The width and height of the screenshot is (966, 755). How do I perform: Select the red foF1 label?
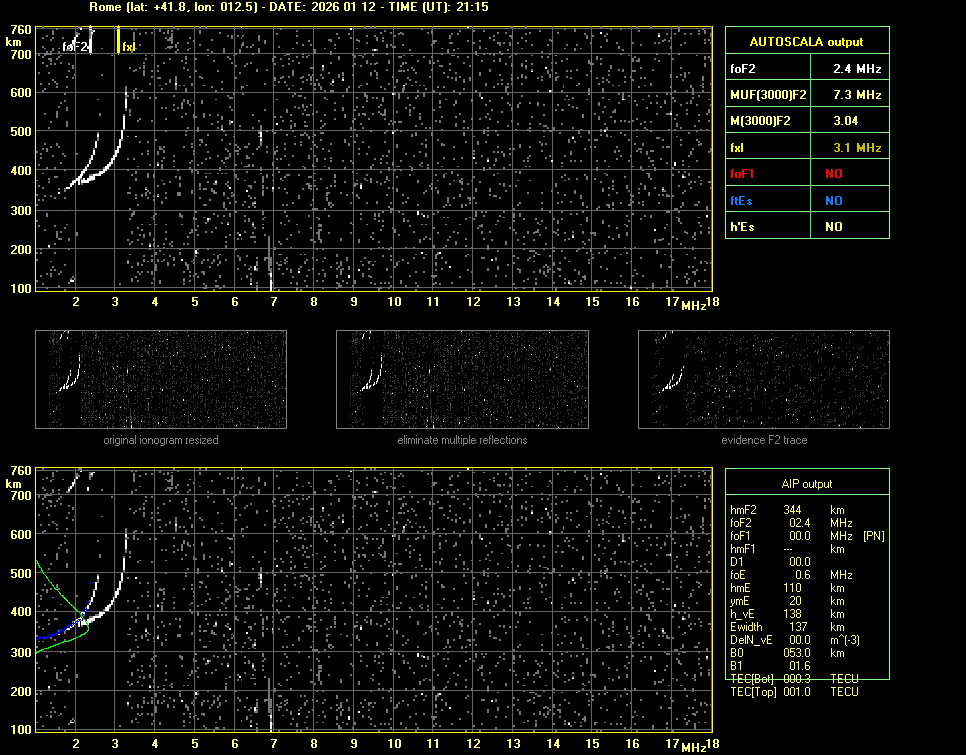click(745, 174)
